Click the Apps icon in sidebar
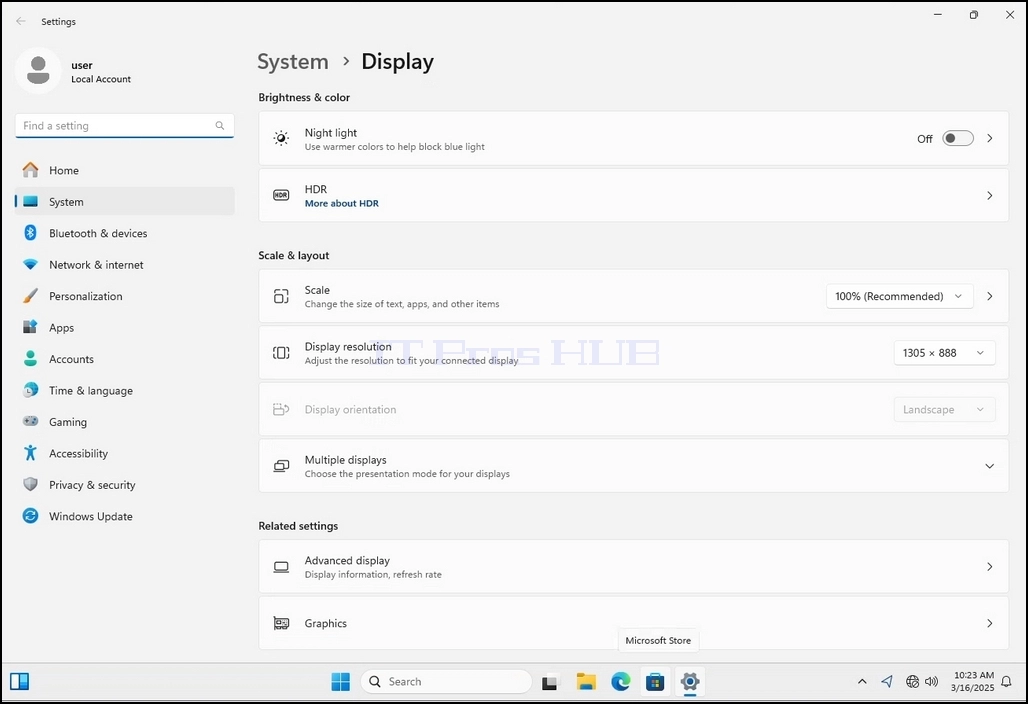Image resolution: width=1028 pixels, height=704 pixels. (x=30, y=327)
